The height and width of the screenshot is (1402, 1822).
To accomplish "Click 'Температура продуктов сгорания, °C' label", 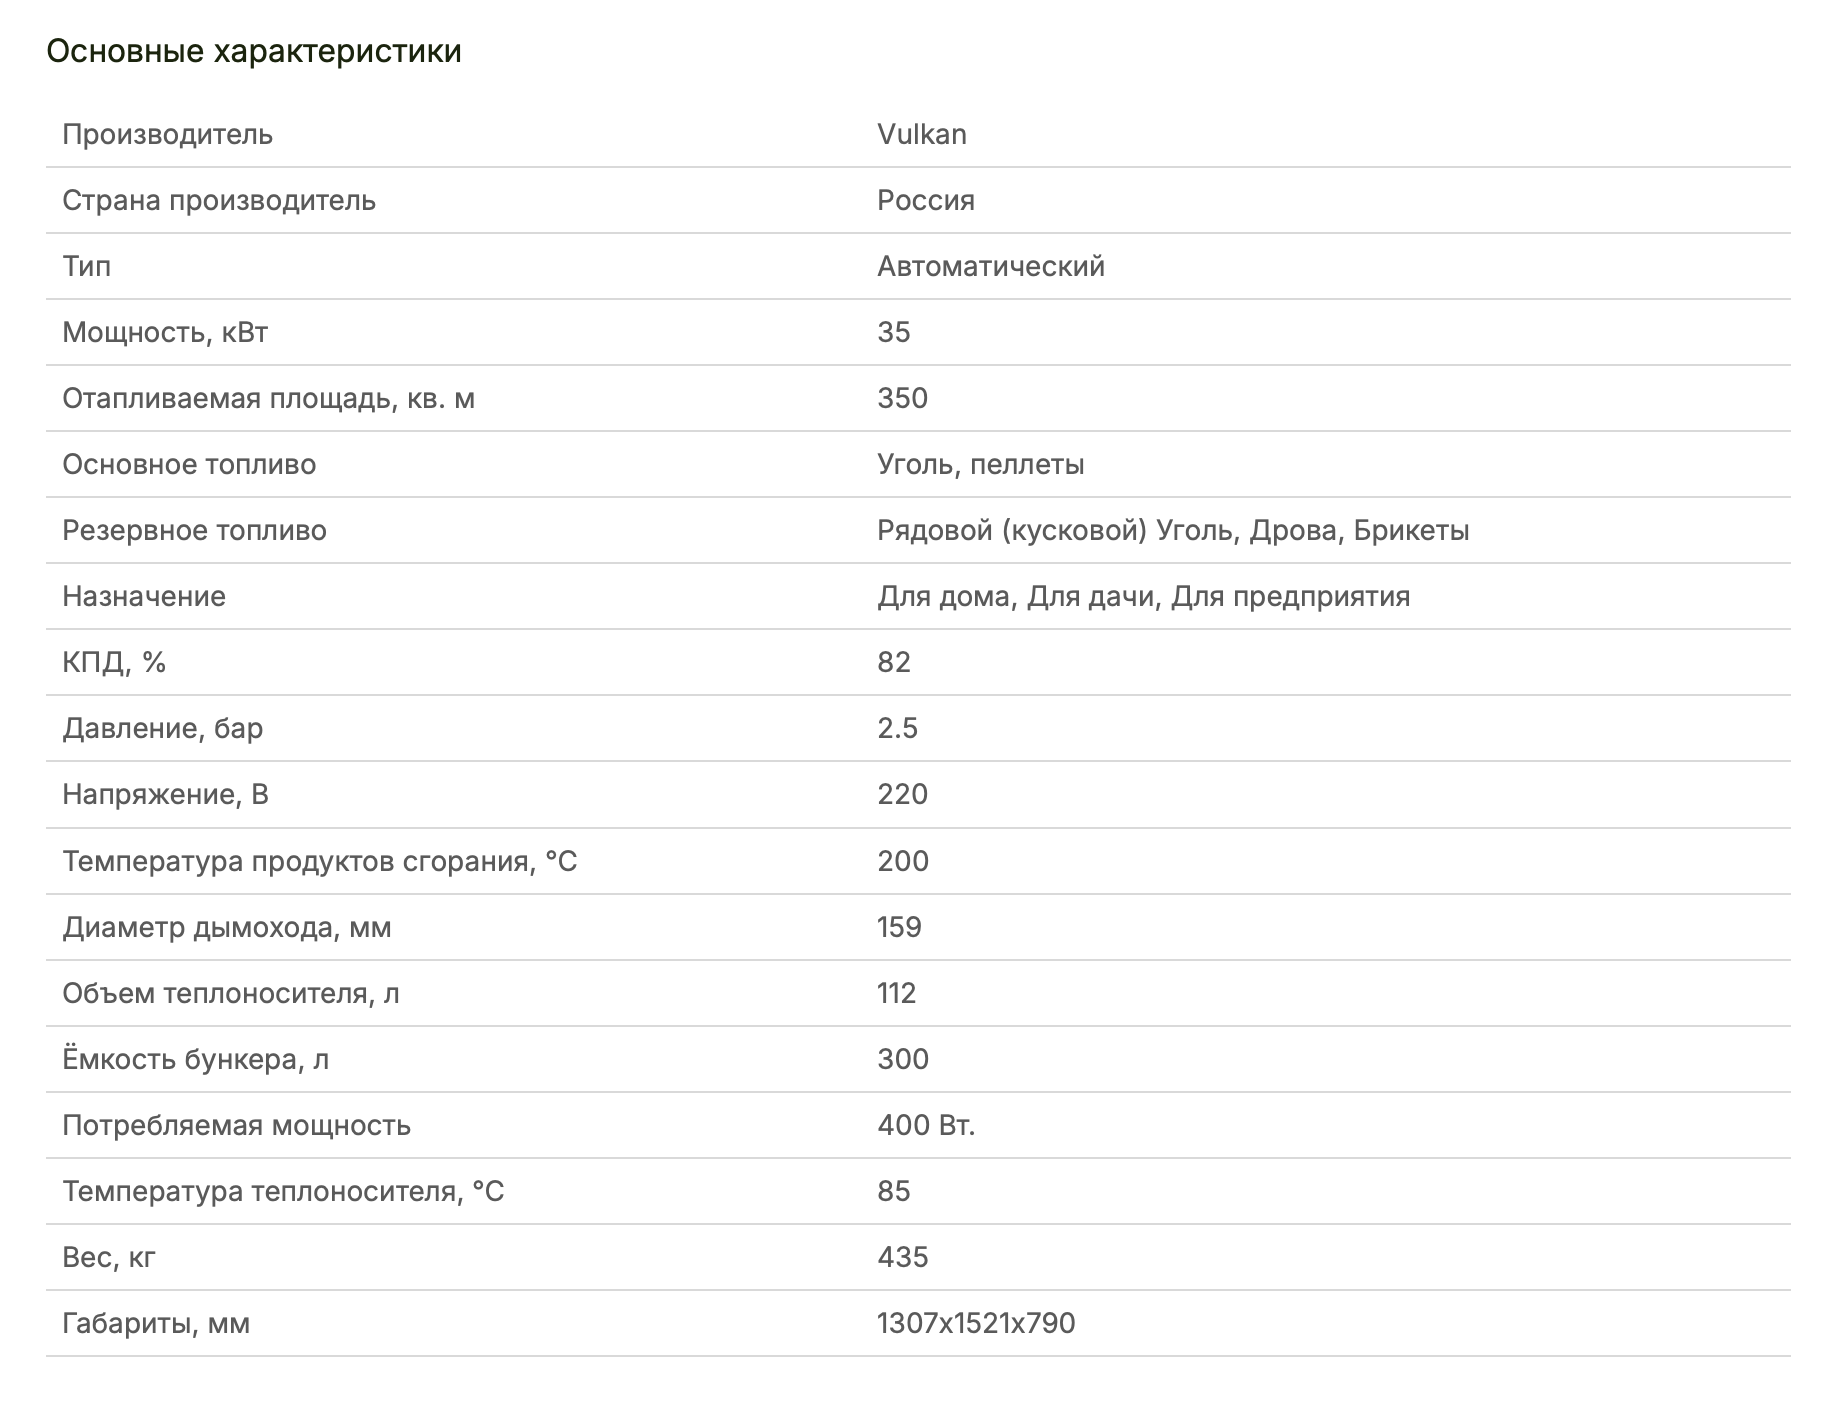I will pos(320,861).
